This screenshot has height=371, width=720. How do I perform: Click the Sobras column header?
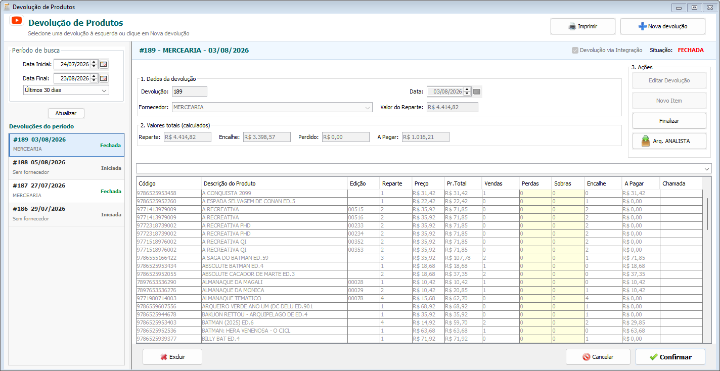click(567, 183)
